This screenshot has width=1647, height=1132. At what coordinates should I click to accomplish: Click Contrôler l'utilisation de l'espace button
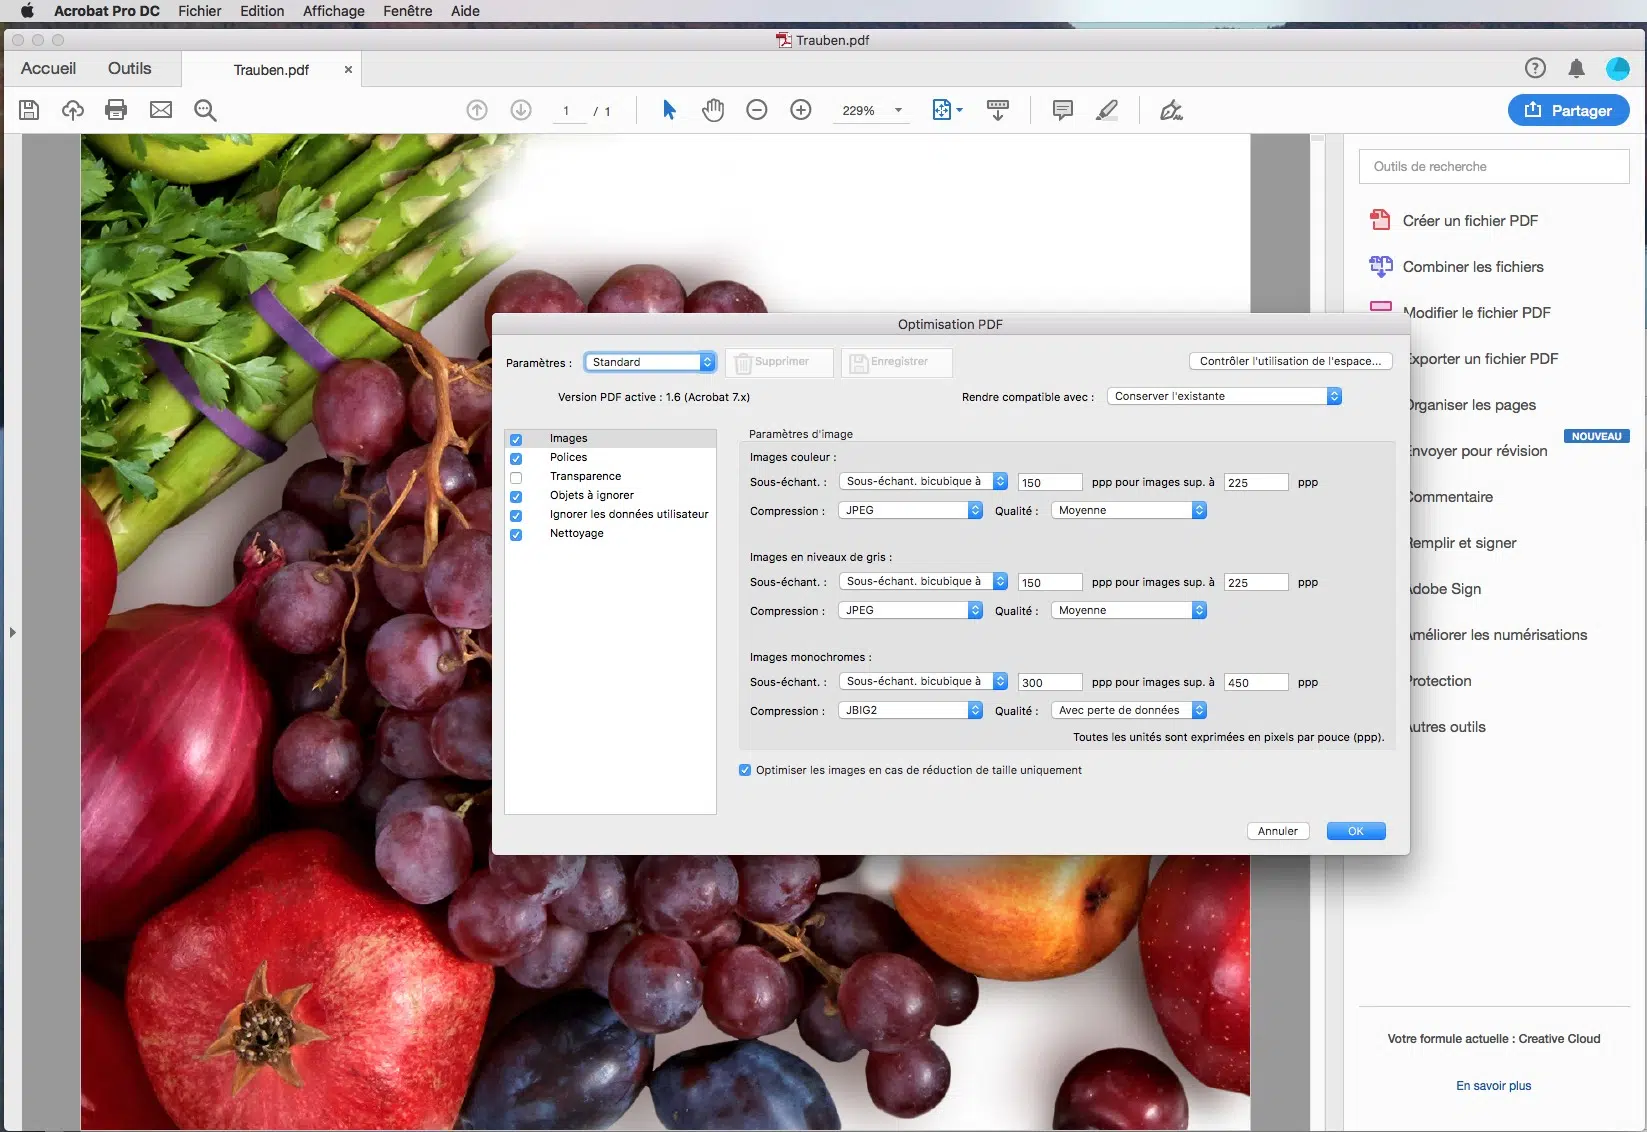click(1290, 361)
